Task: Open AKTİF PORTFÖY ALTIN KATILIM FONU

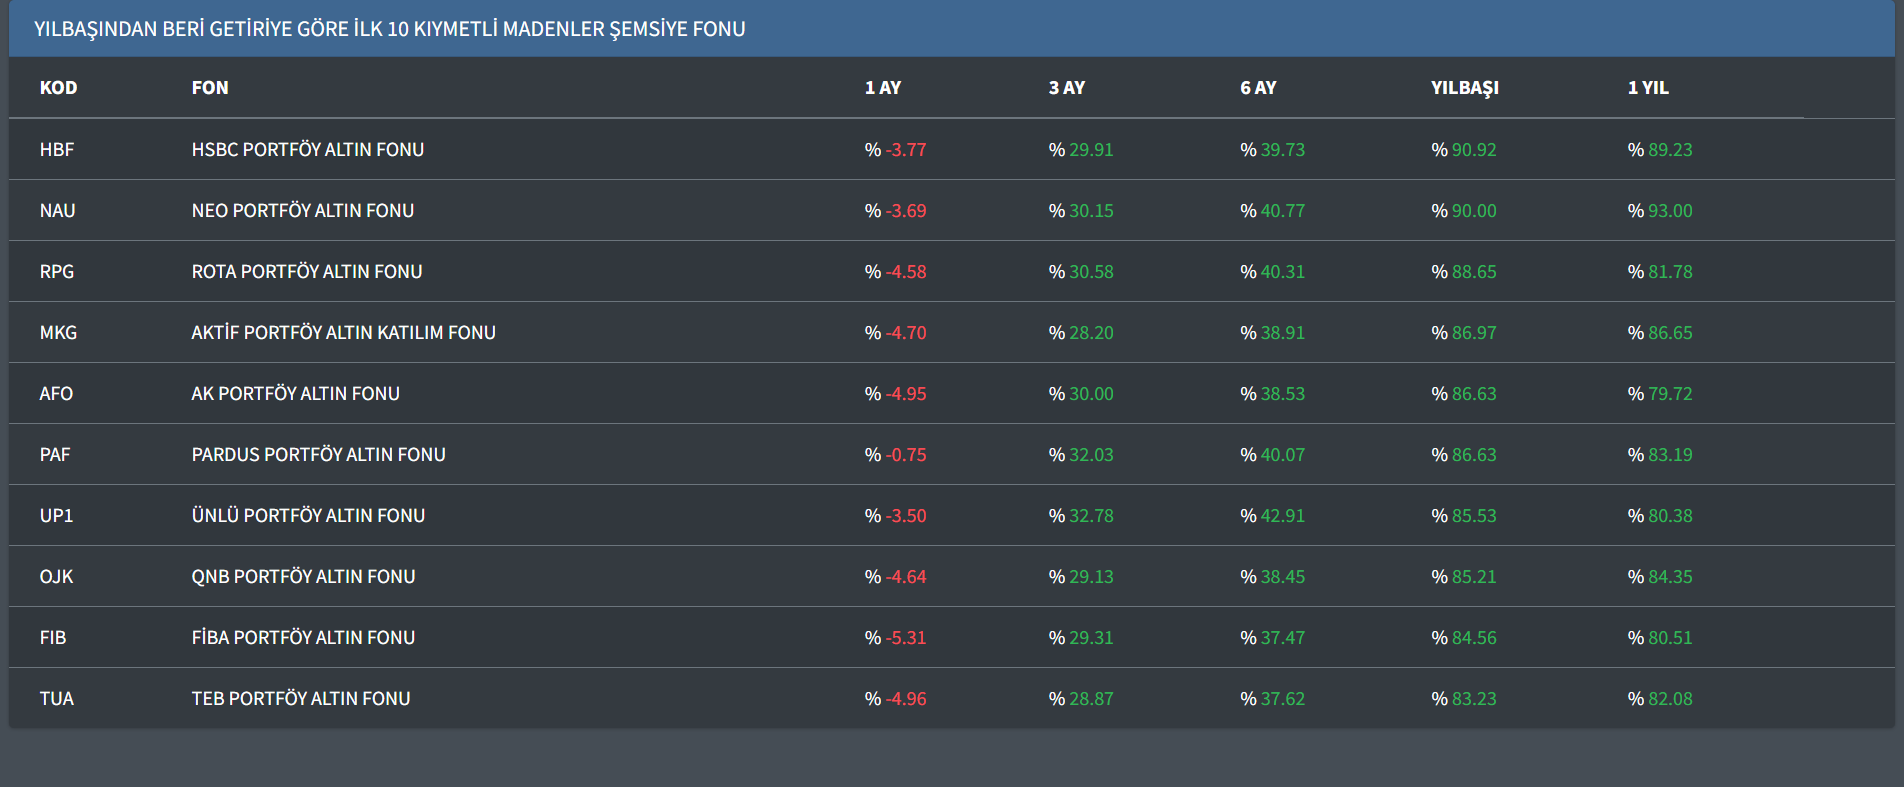Action: [343, 333]
